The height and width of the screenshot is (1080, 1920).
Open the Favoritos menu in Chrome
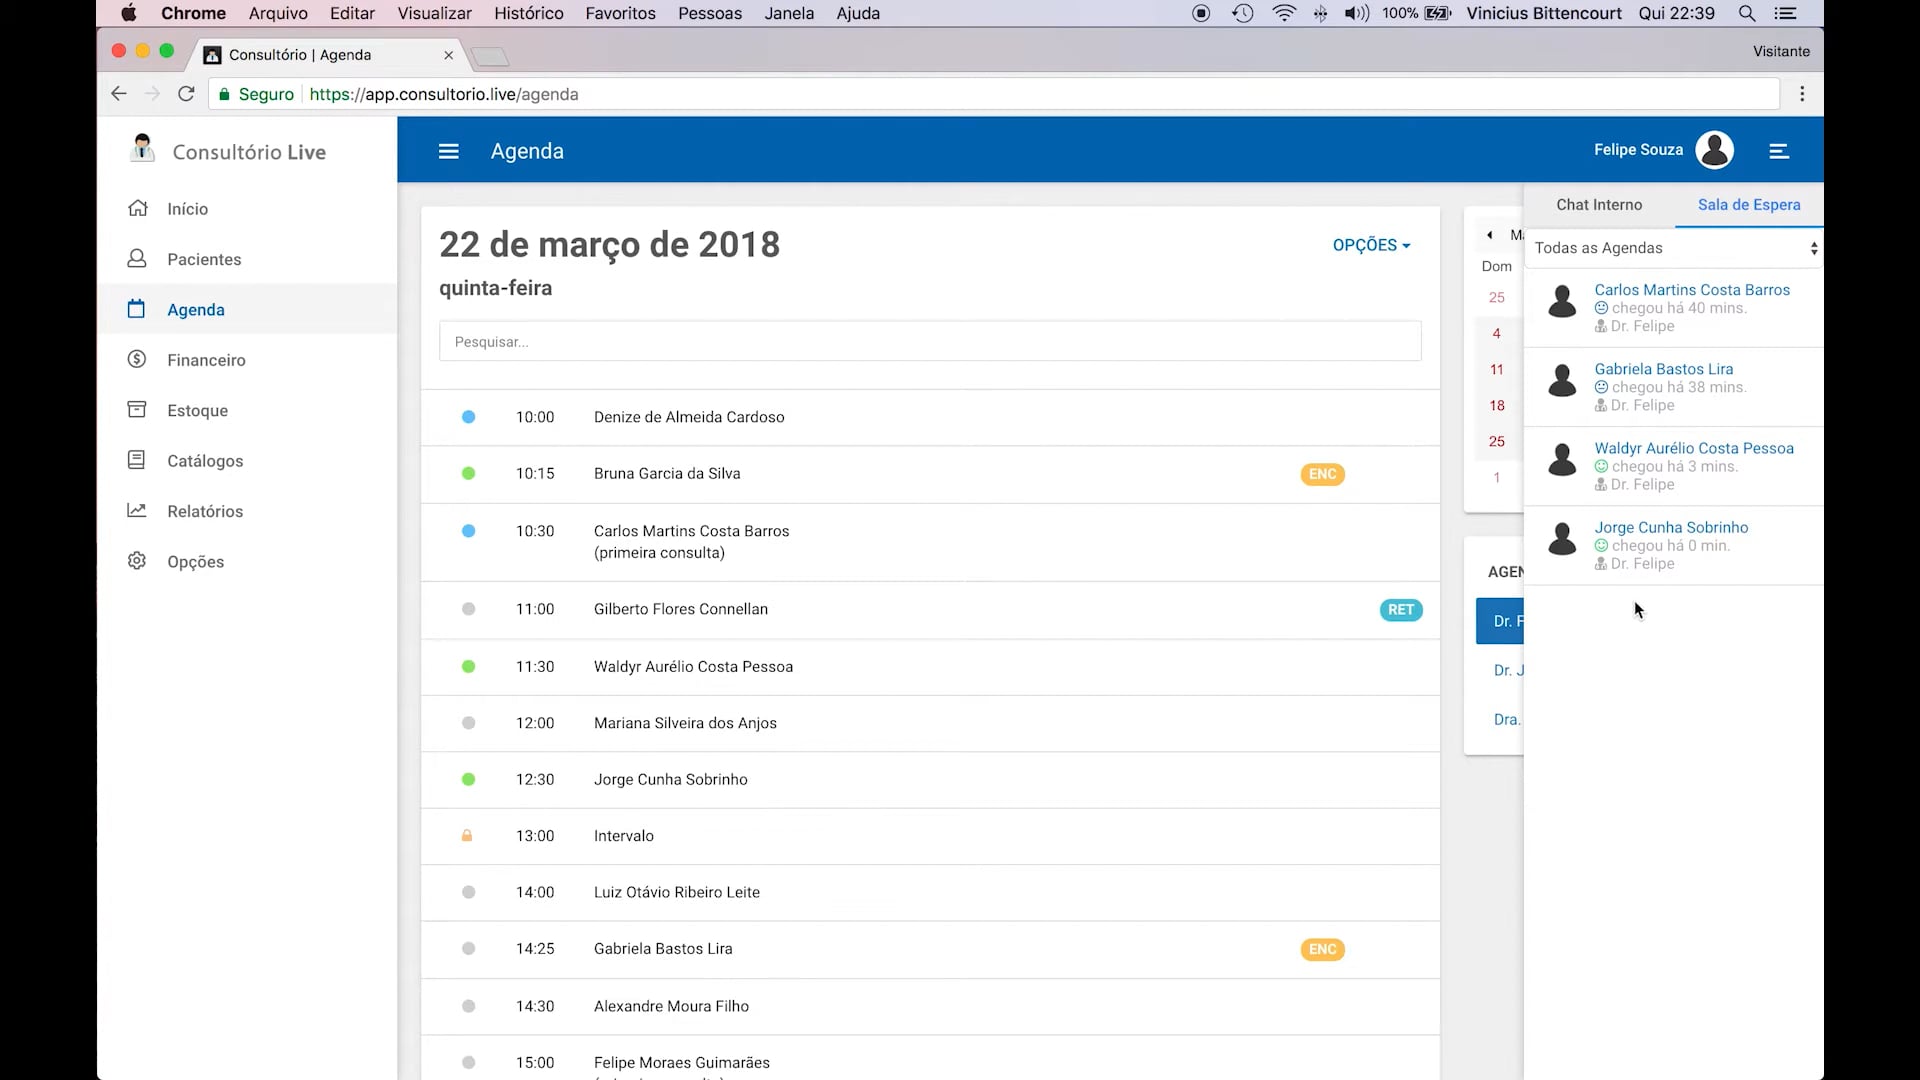point(620,13)
